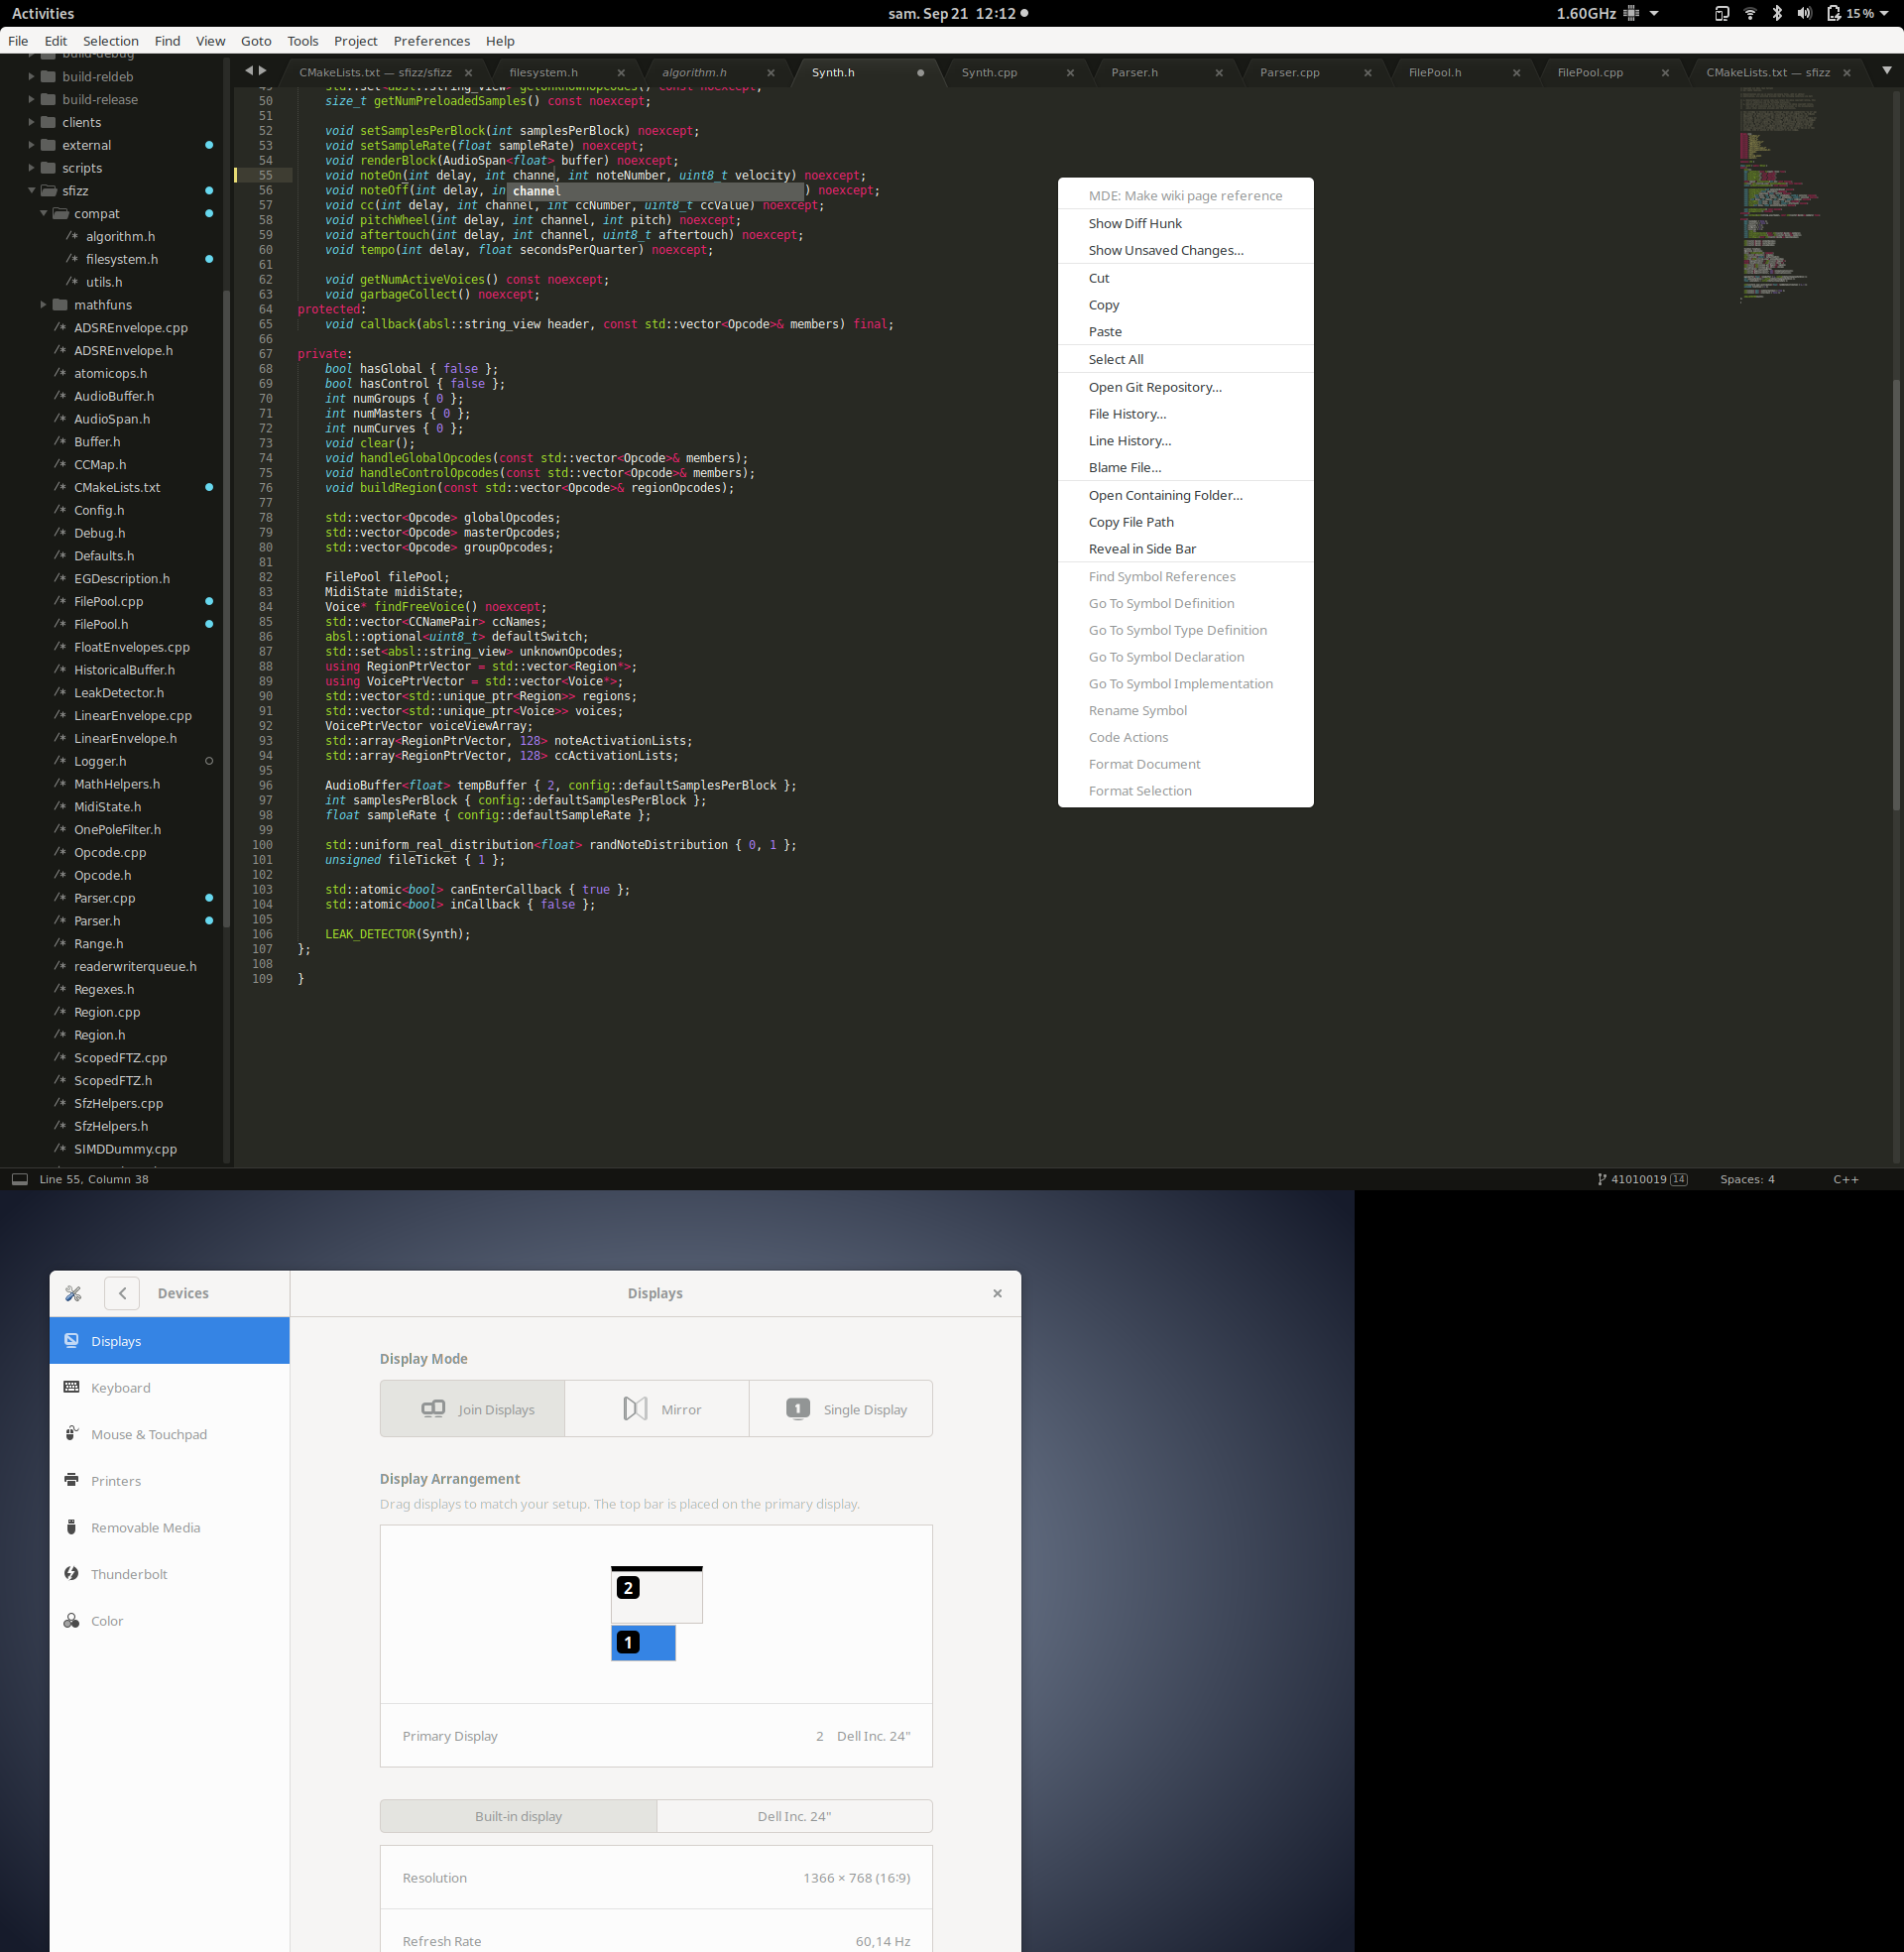This screenshot has height=1952, width=1904.
Task: Switch to the Parser.cpp tab
Action: pyautogui.click(x=1290, y=71)
